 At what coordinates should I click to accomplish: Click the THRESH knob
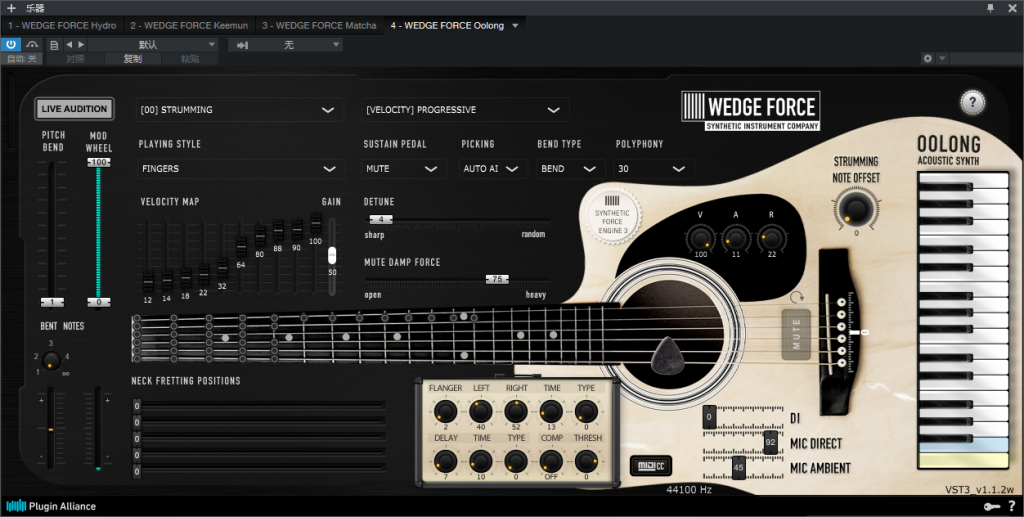point(586,462)
